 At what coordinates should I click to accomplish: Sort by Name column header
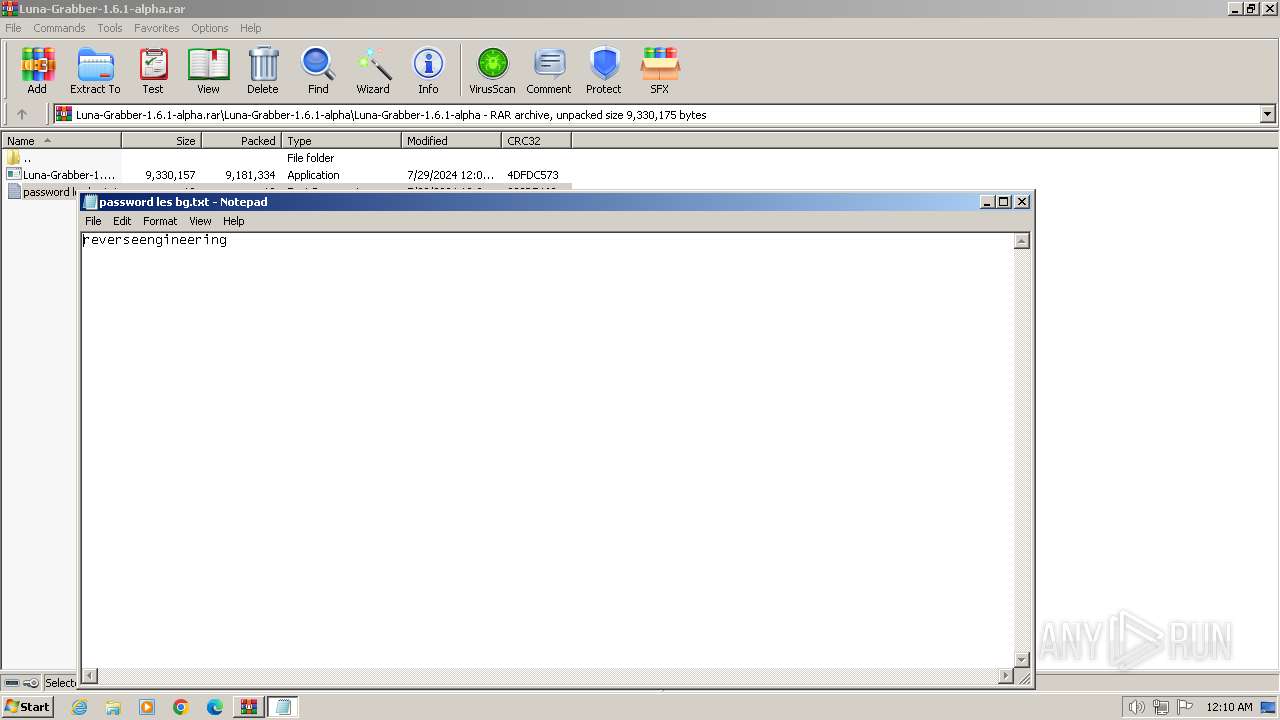[x=61, y=141]
